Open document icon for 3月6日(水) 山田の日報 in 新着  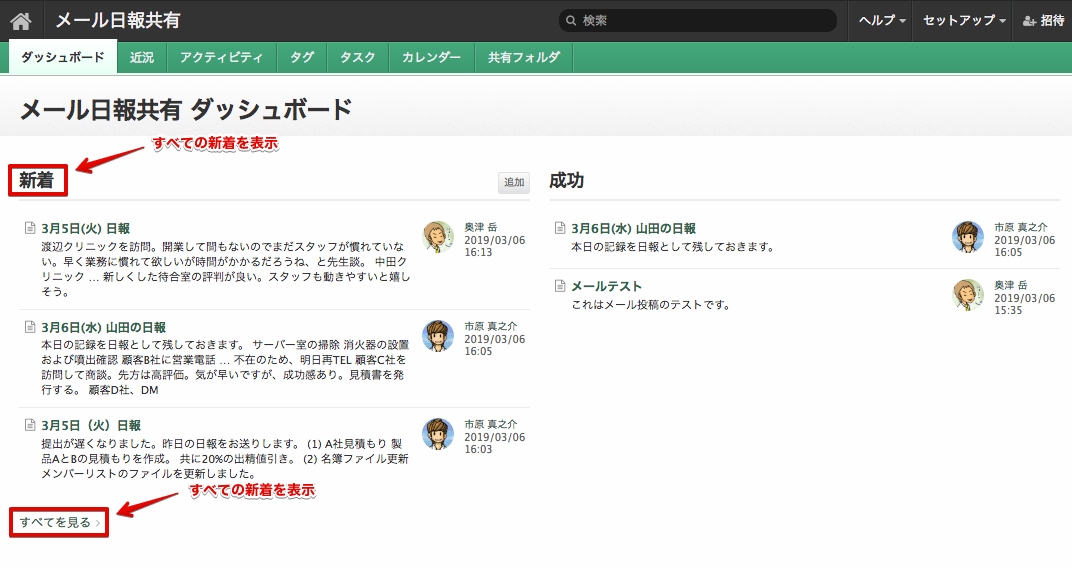pyautogui.click(x=30, y=327)
